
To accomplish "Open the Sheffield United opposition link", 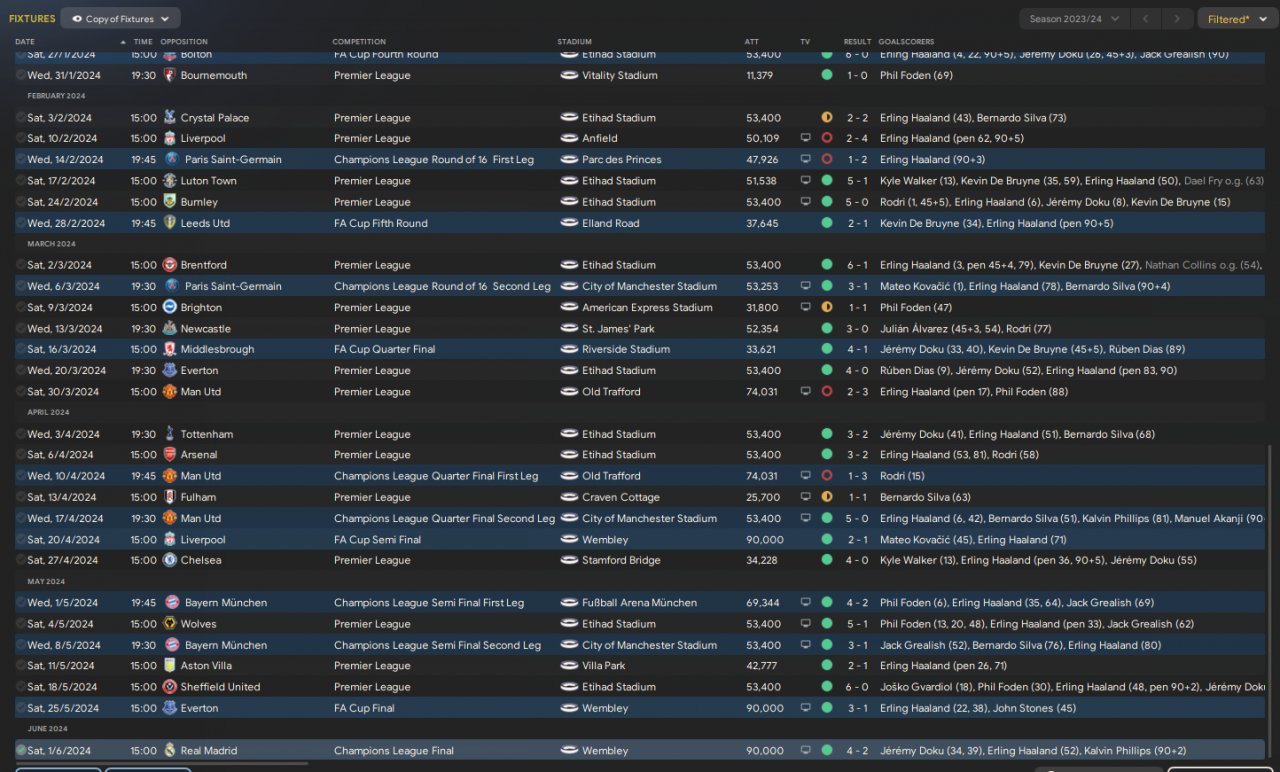I will click(220, 687).
